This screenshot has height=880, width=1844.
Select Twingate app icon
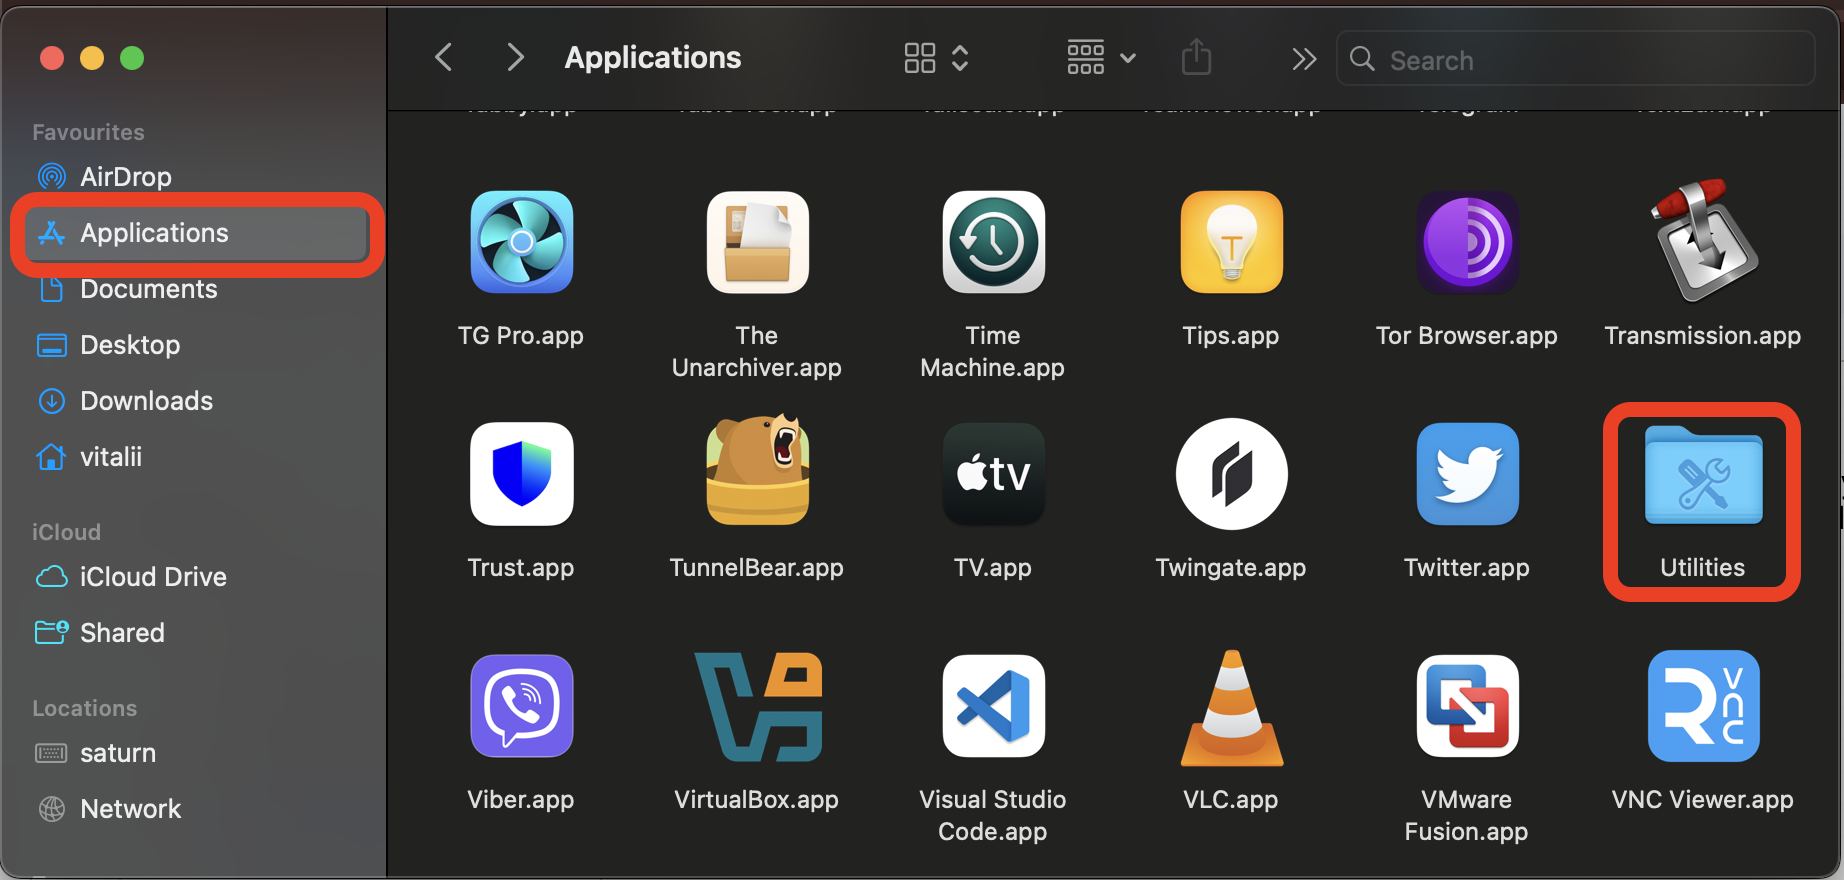pyautogui.click(x=1231, y=474)
